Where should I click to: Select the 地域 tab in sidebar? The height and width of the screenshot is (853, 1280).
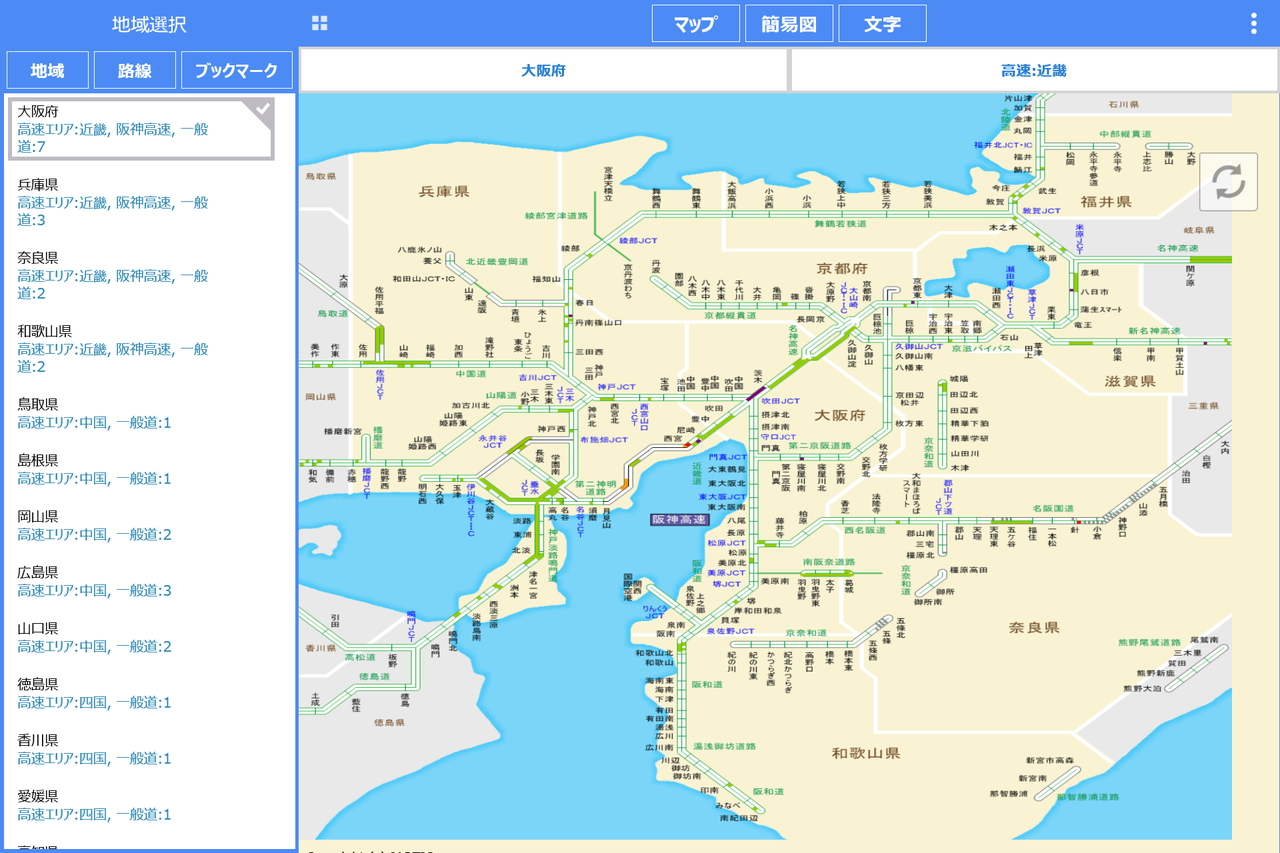point(46,70)
